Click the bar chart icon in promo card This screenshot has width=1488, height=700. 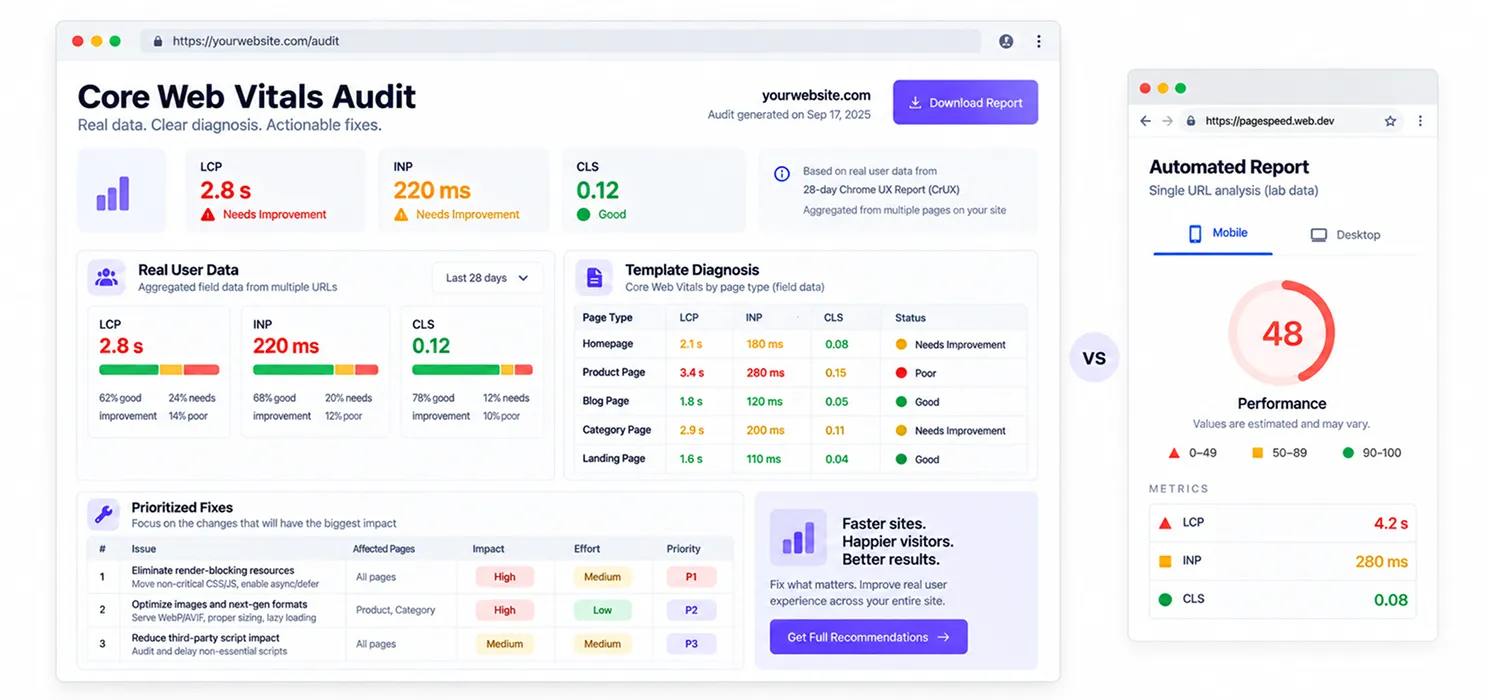(798, 538)
